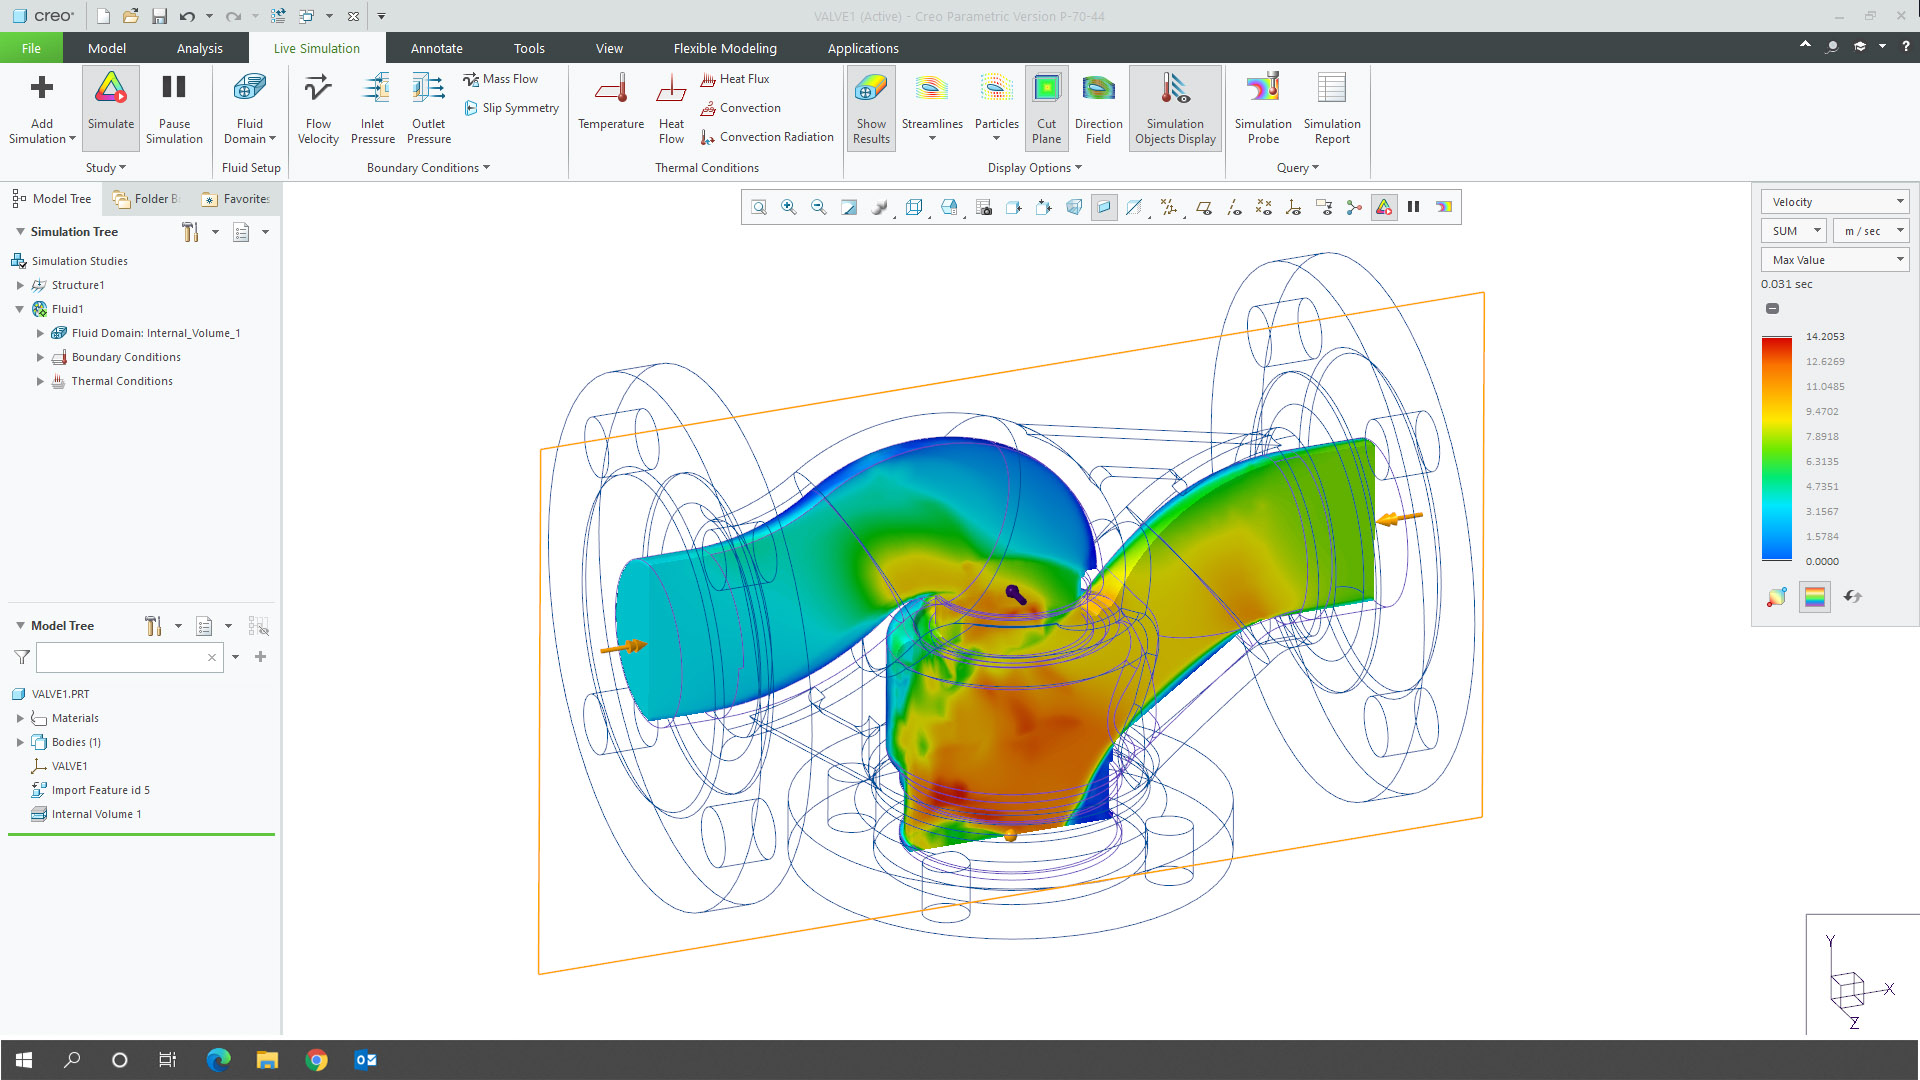Select the Simulate tool
The height and width of the screenshot is (1080, 1920).
coord(110,107)
